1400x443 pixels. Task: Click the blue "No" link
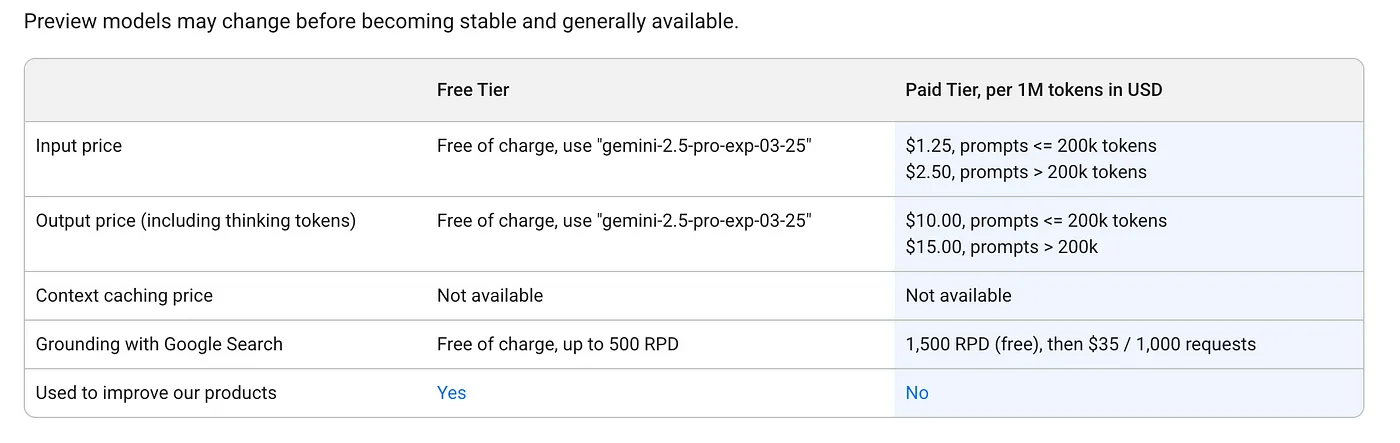(x=917, y=393)
